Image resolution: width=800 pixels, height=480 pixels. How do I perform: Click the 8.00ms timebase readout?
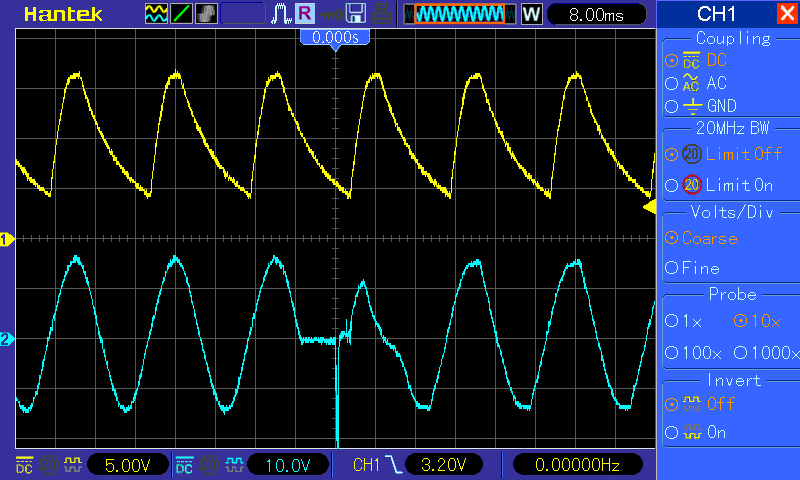point(596,14)
